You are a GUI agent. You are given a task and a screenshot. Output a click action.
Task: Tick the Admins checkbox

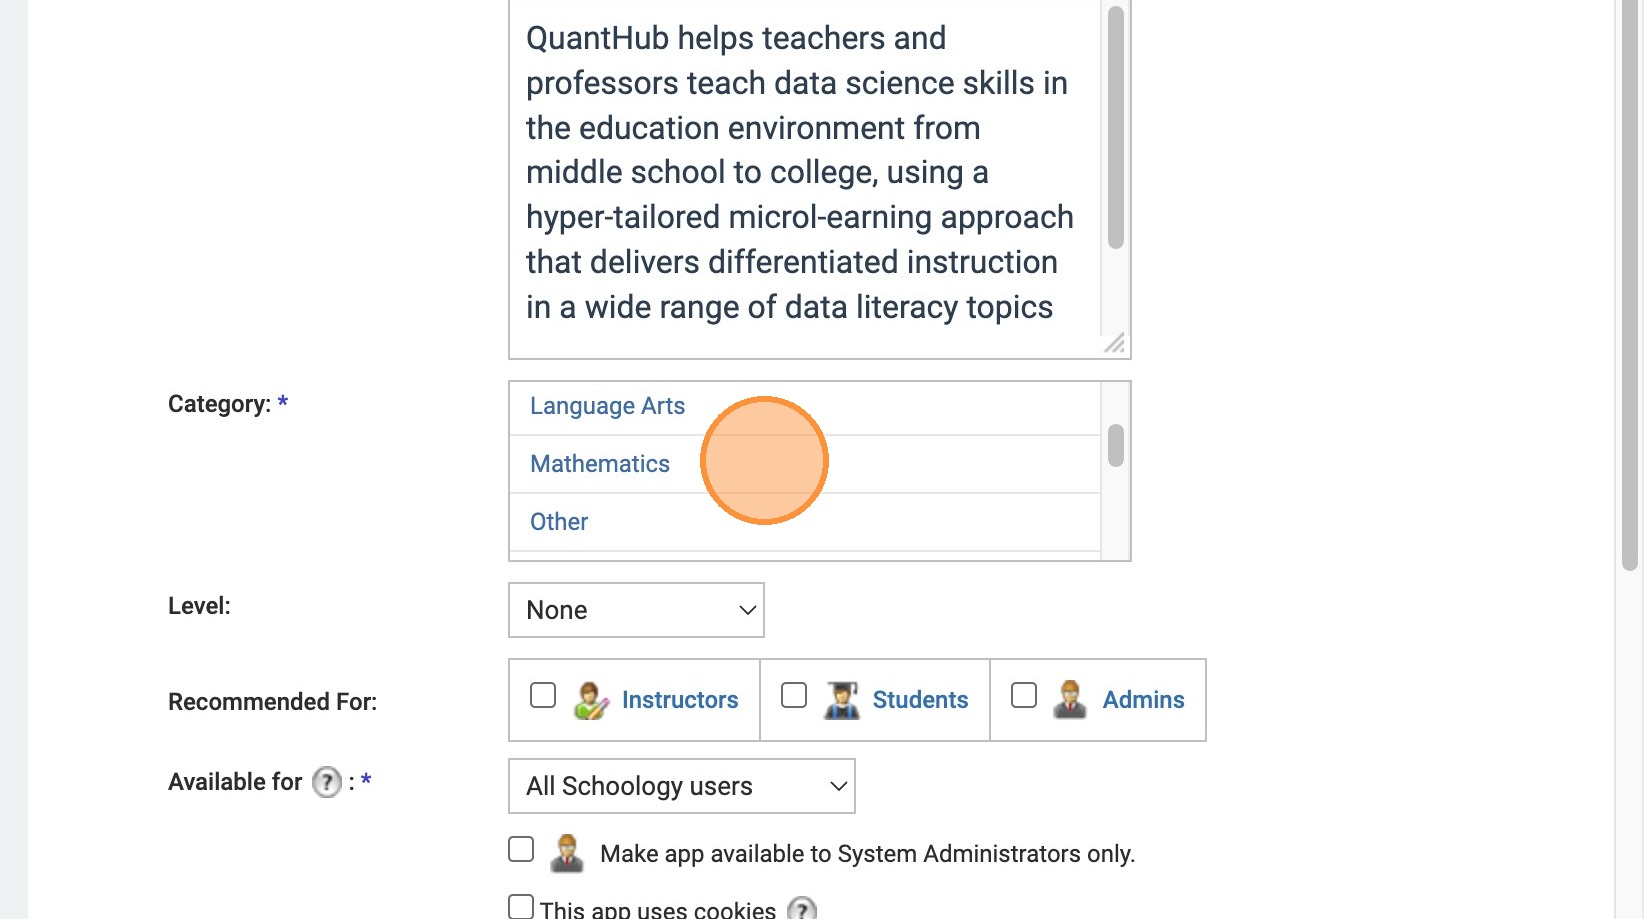[1024, 695]
